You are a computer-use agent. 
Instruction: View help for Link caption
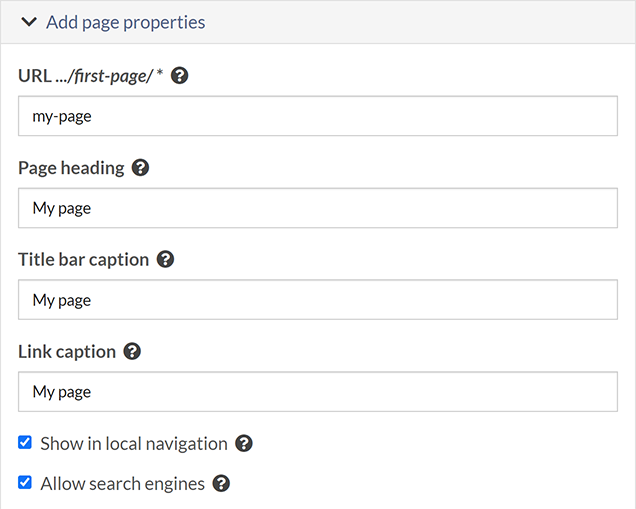[132, 352]
